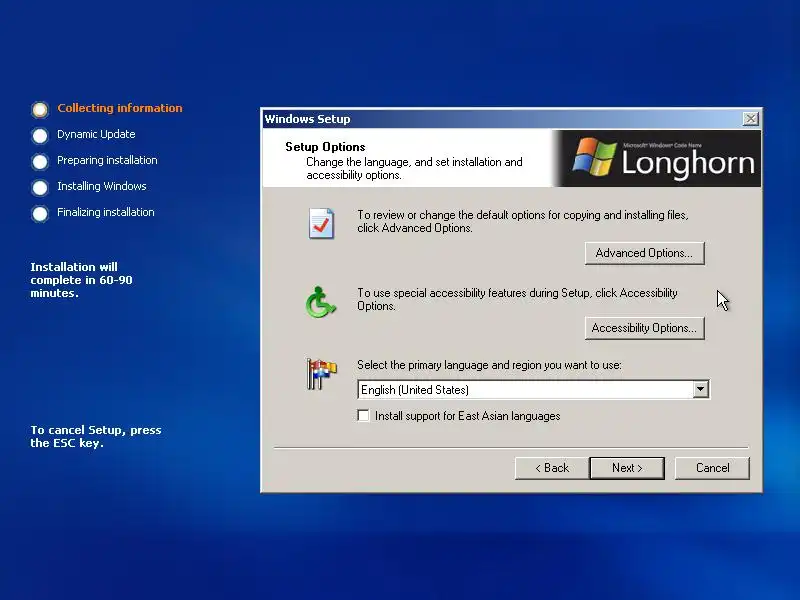Go Back to previous setup page

point(552,468)
